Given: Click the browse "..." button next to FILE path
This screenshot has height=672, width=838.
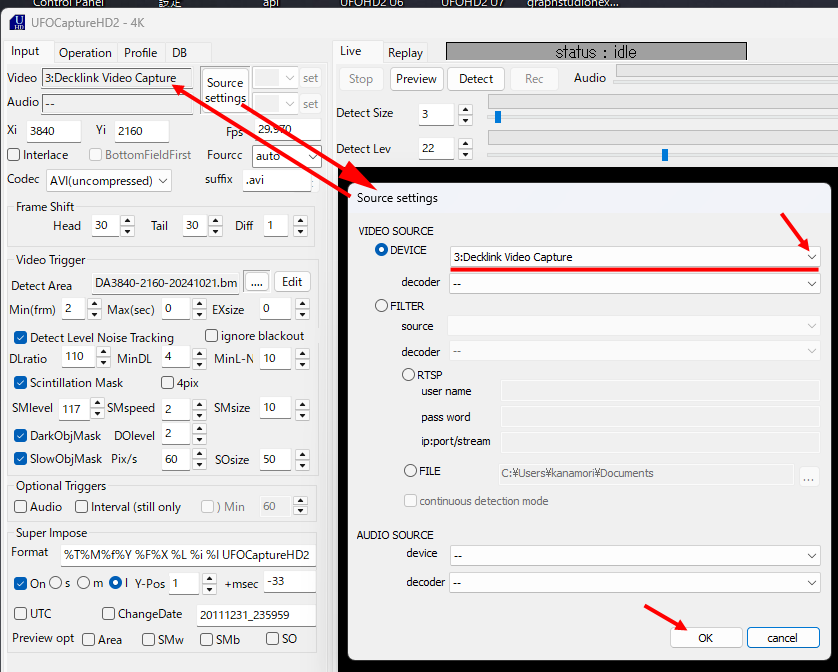Looking at the screenshot, I should click(809, 477).
